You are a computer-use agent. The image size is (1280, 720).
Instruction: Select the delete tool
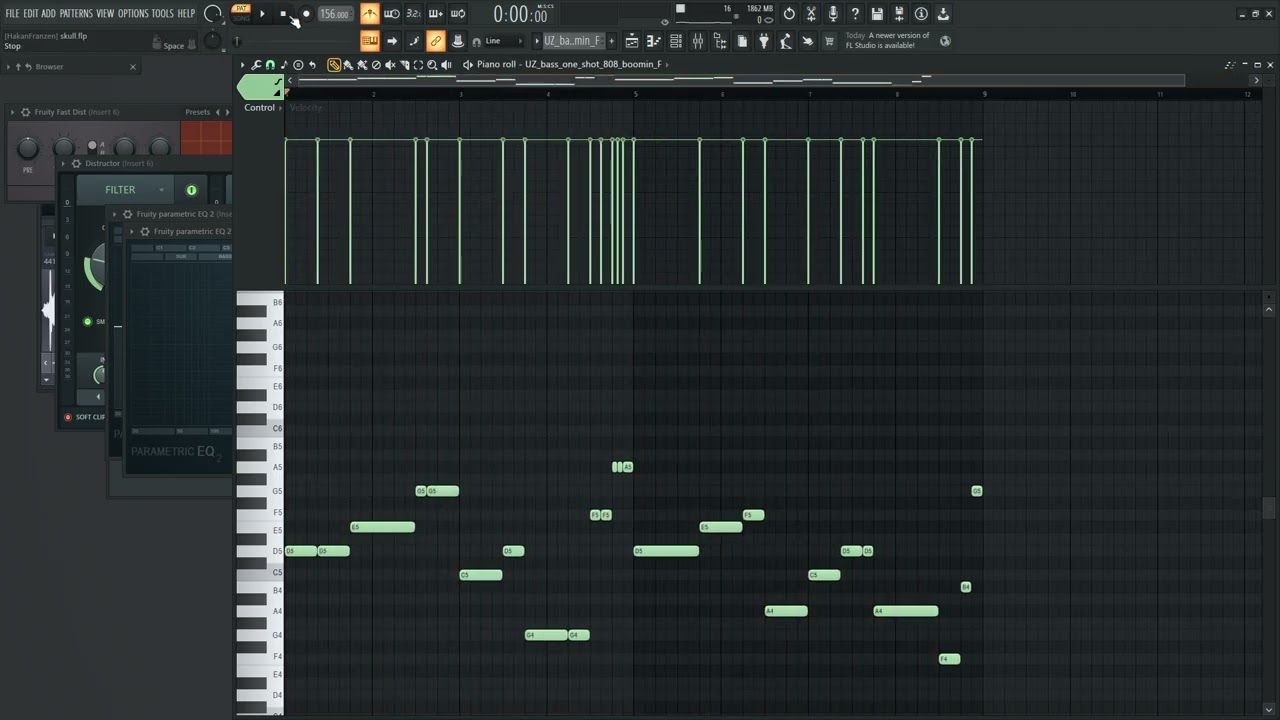click(x=376, y=65)
